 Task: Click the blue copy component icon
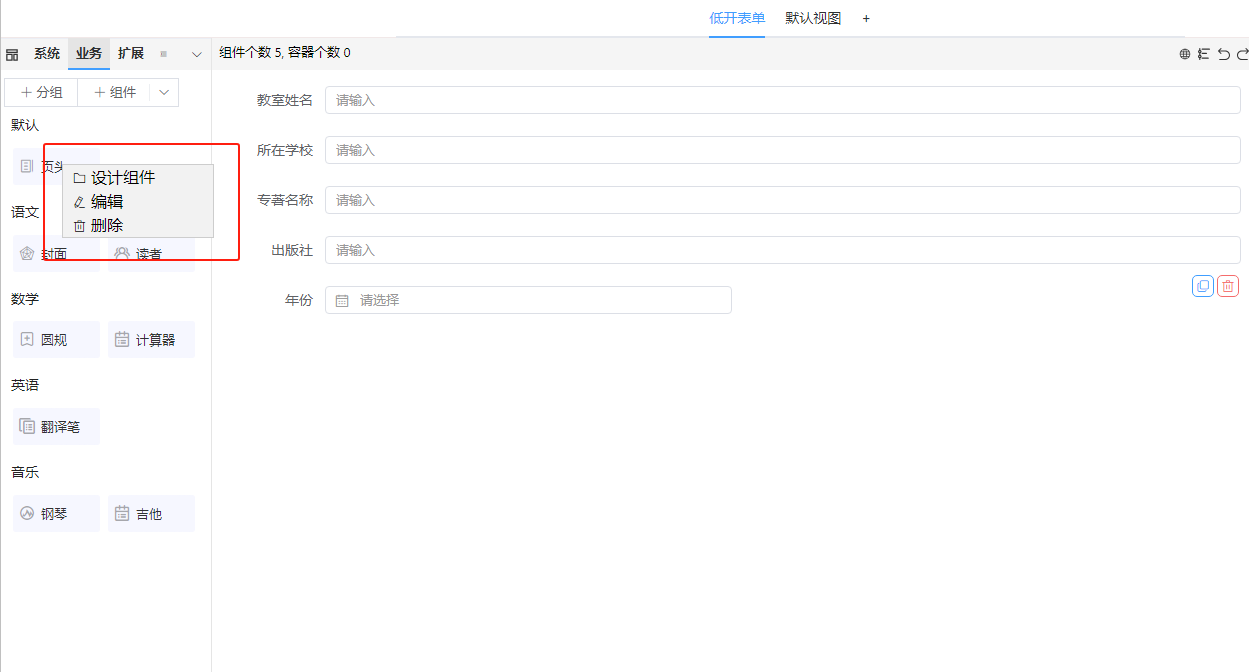(1202, 286)
